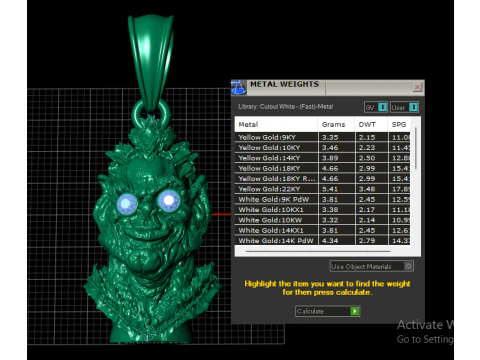Select the Yellow Gold:22KY row
480x360 pixels.
tap(323, 189)
